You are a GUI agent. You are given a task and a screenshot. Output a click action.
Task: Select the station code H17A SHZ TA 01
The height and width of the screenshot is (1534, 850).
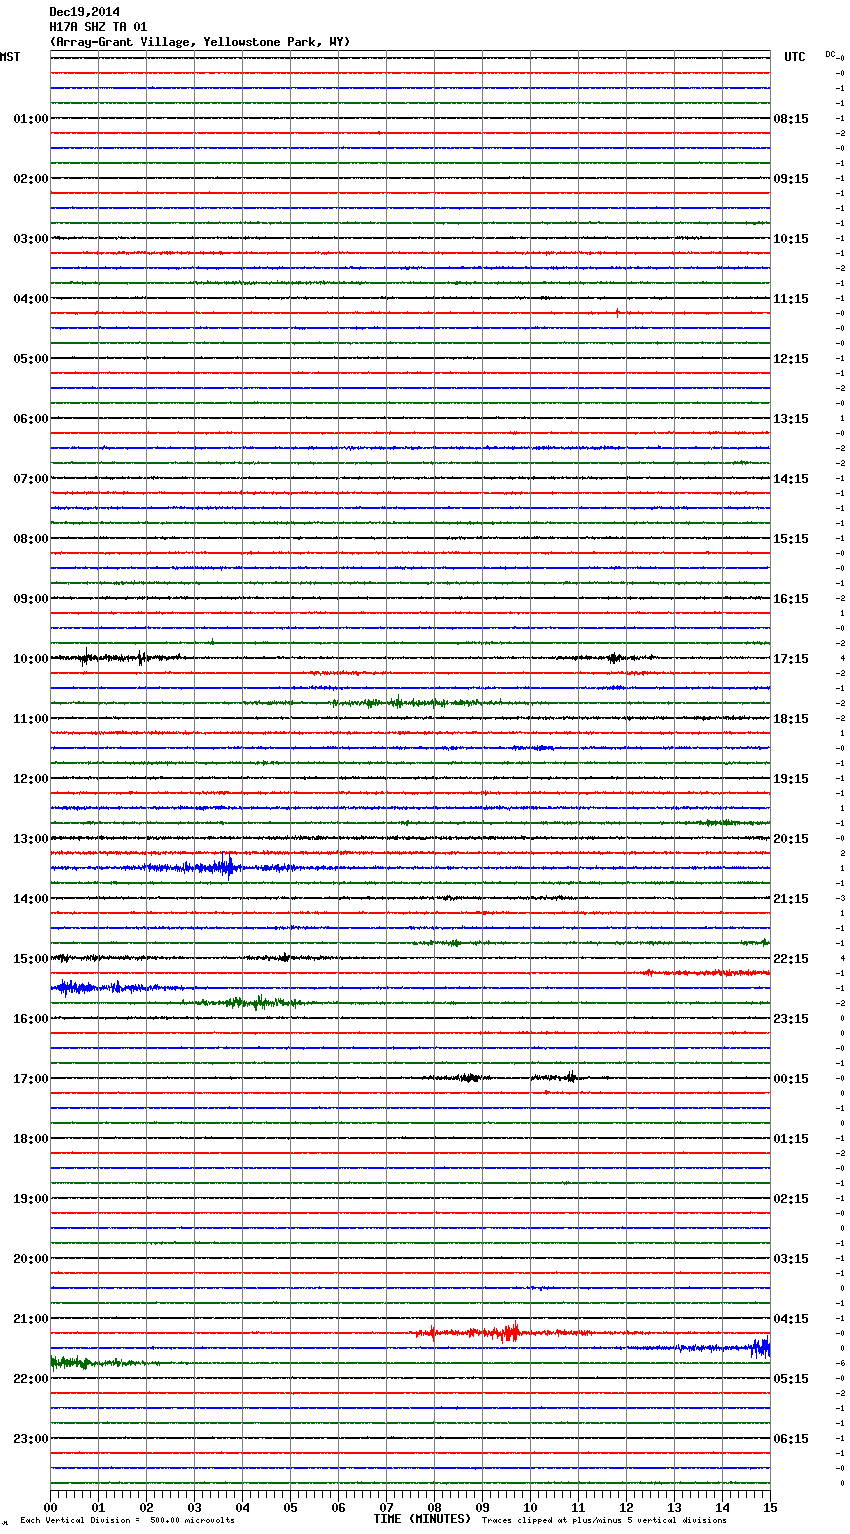pyautogui.click(x=98, y=27)
